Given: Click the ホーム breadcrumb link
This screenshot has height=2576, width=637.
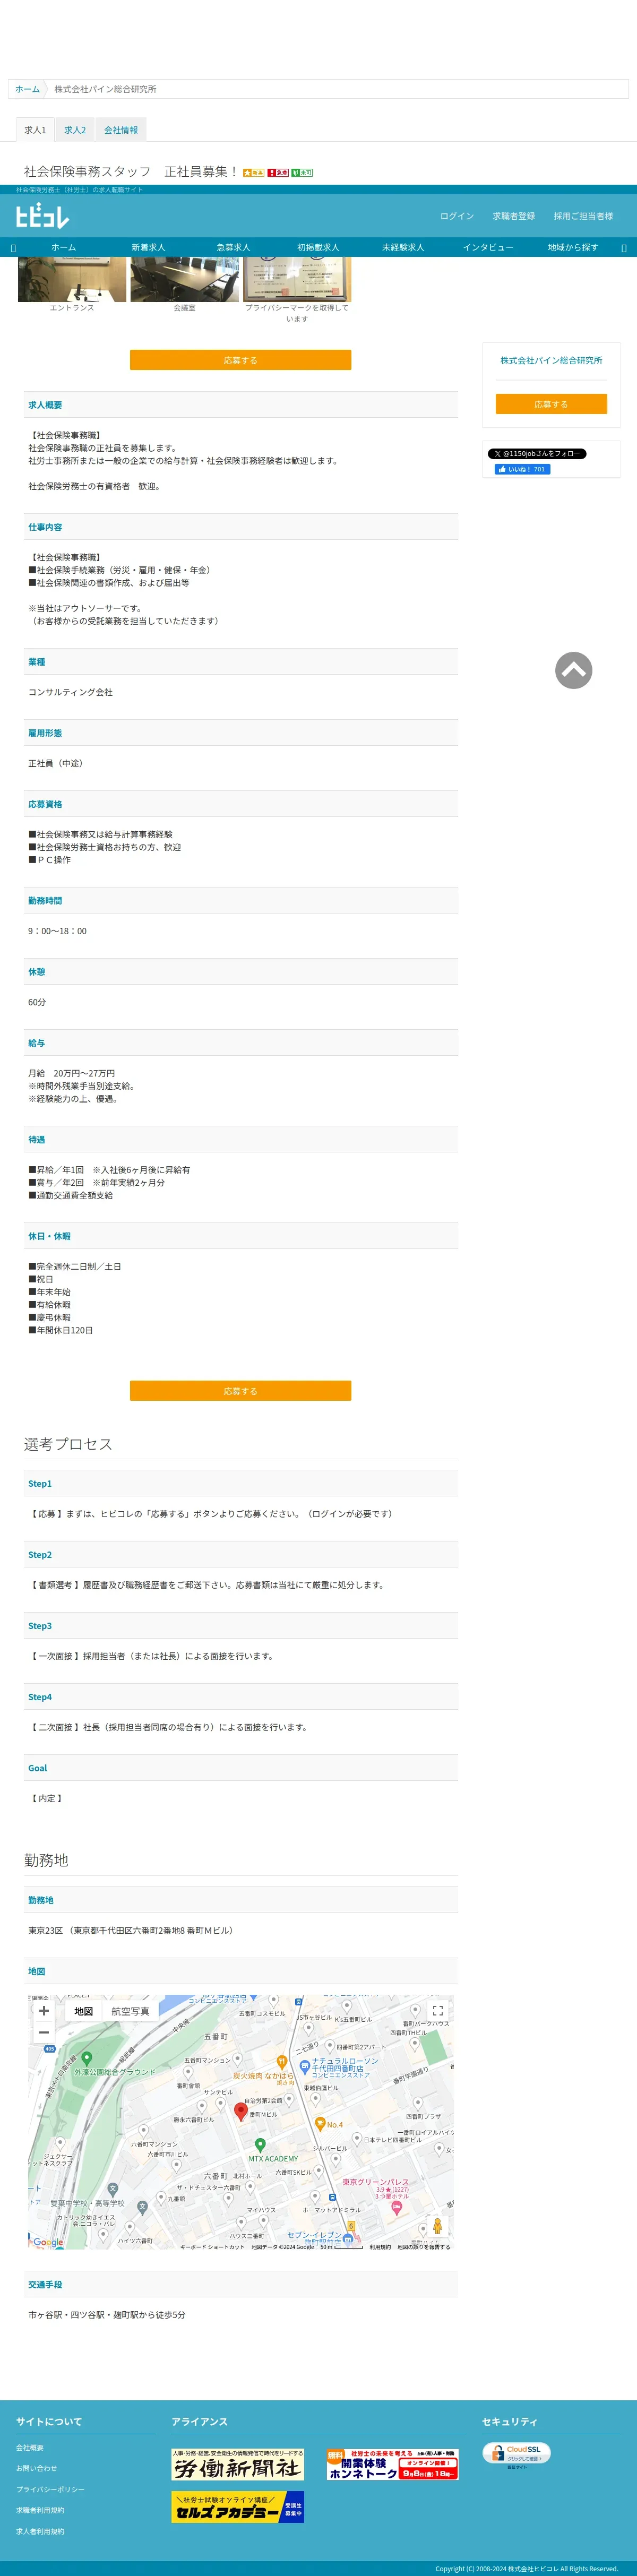Looking at the screenshot, I should pos(28,89).
